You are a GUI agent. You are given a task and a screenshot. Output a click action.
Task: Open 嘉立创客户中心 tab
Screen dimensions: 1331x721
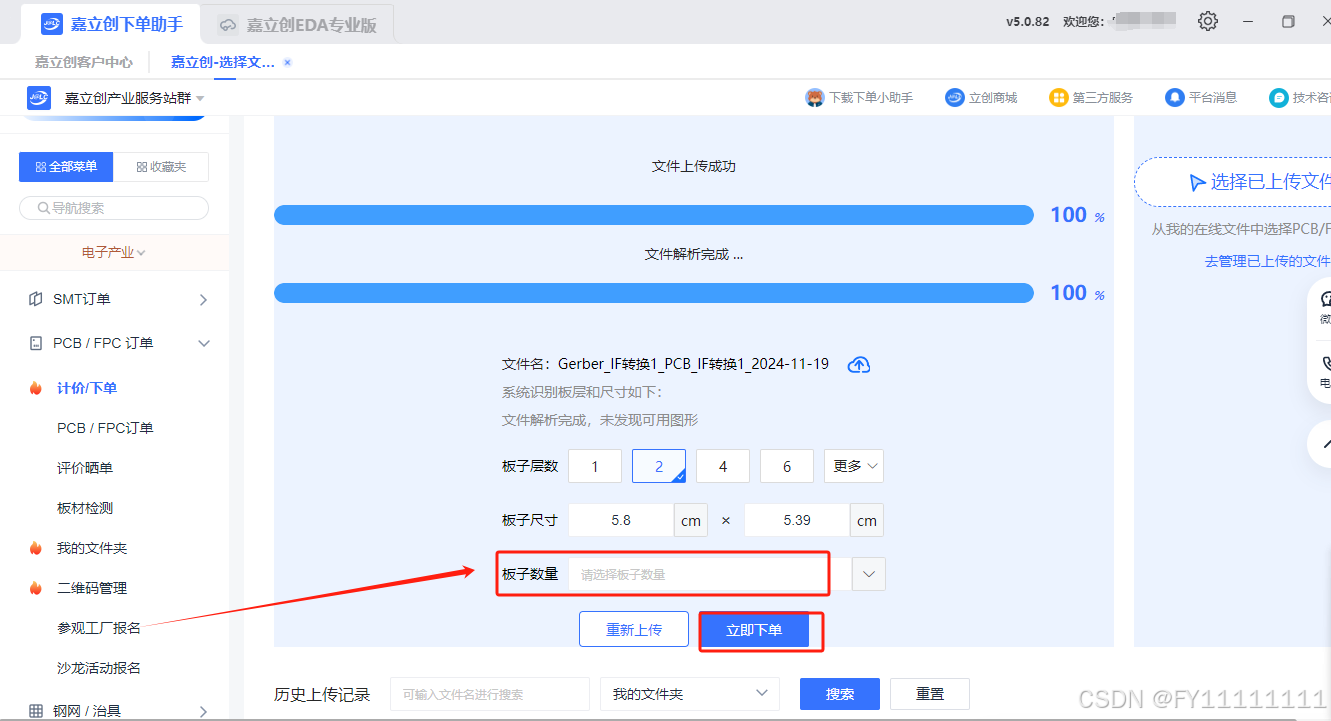click(84, 62)
